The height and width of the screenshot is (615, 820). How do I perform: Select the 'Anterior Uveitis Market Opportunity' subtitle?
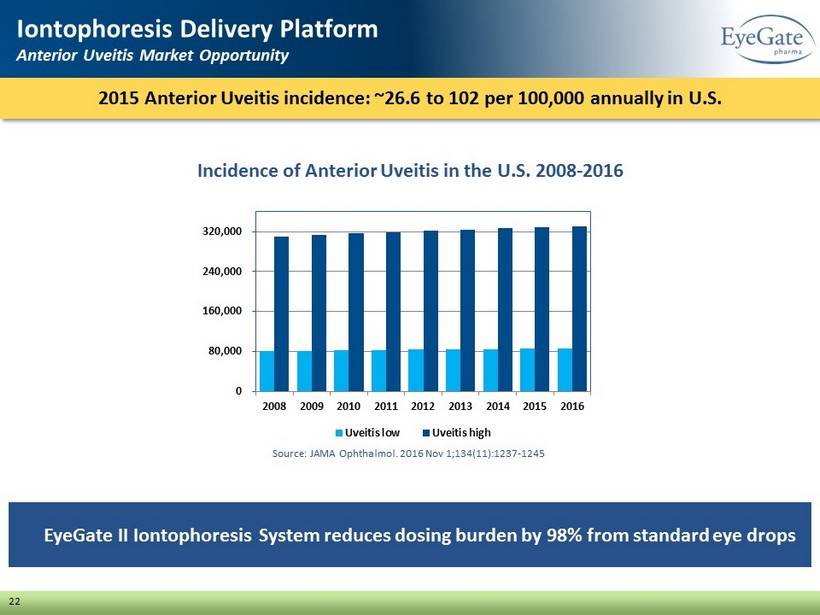(x=153, y=55)
